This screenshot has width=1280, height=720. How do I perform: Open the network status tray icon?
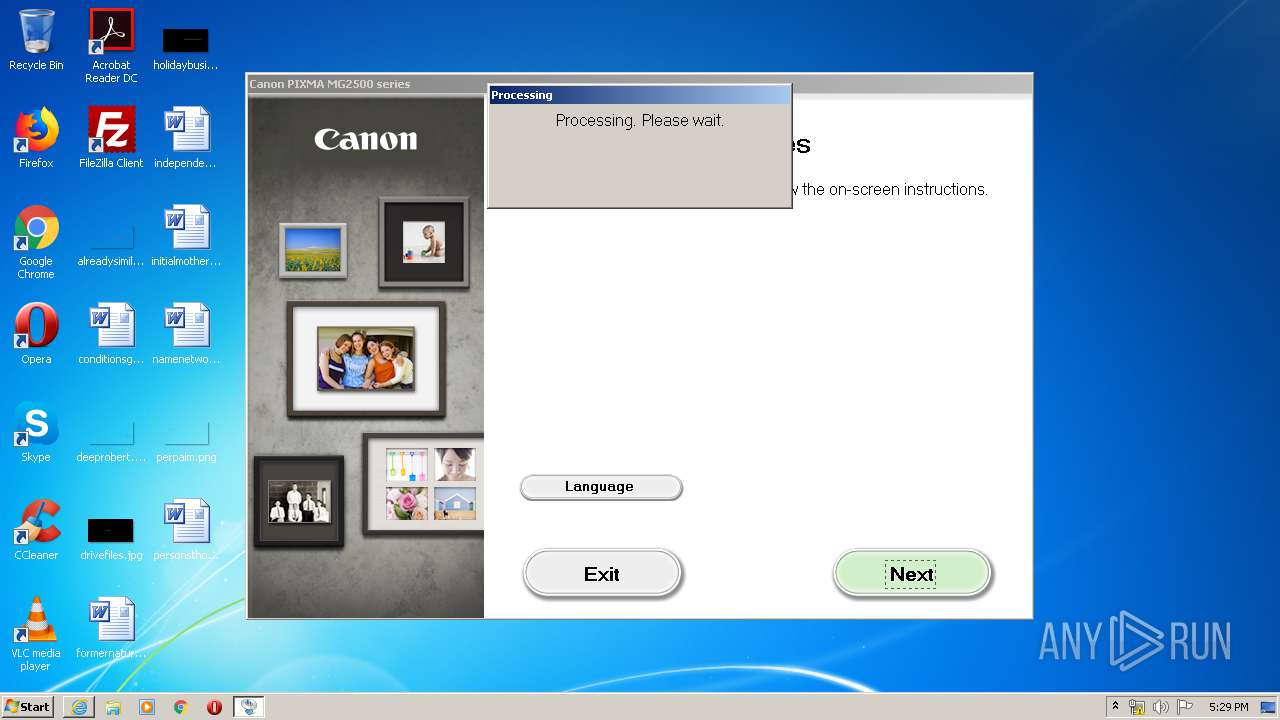[x=1137, y=707]
